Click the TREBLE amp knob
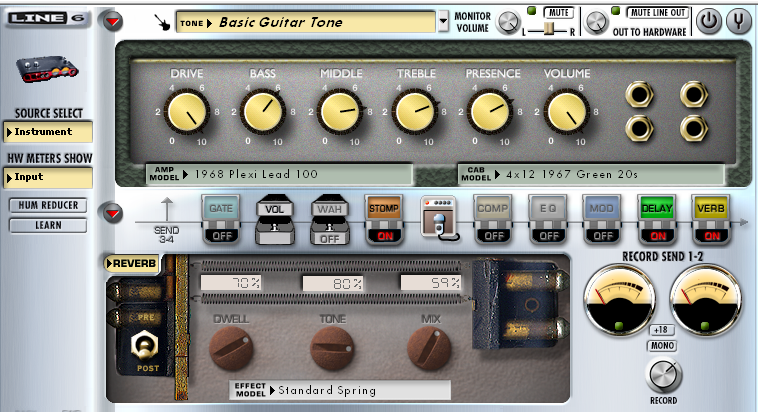The image size is (758, 412). pyautogui.click(x=414, y=112)
